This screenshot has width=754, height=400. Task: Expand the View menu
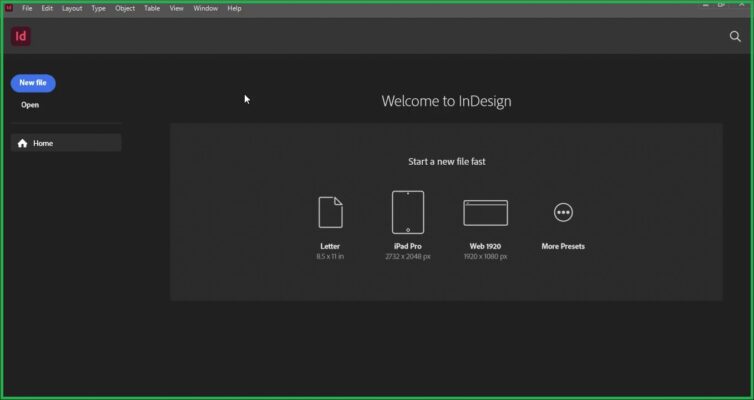click(176, 8)
